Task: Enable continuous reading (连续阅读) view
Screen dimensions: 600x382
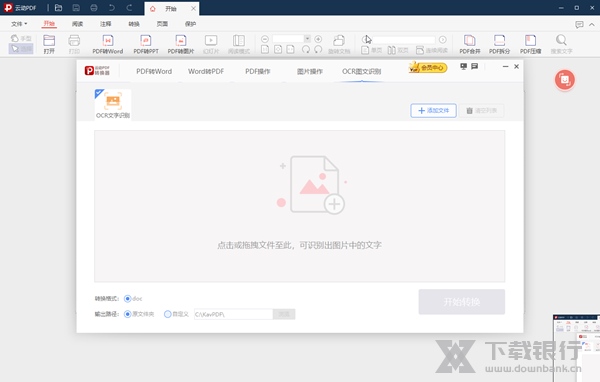Action: tap(432, 50)
